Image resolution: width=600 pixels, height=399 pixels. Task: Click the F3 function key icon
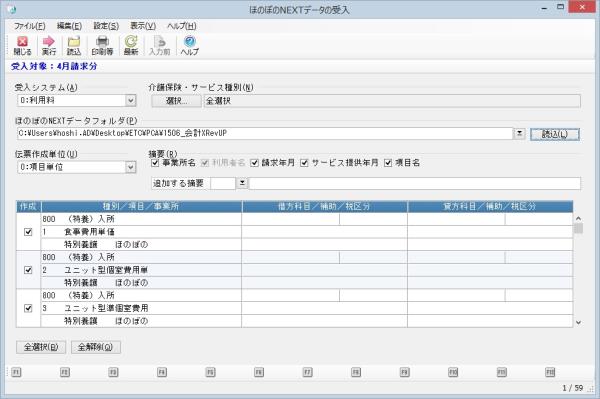tap(113, 372)
